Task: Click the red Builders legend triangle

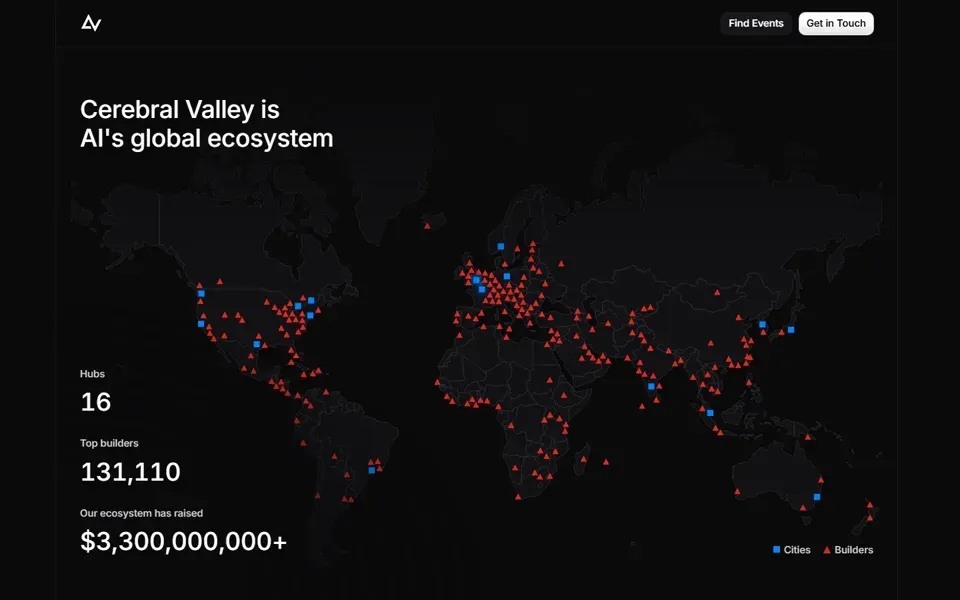Action: [827, 550]
